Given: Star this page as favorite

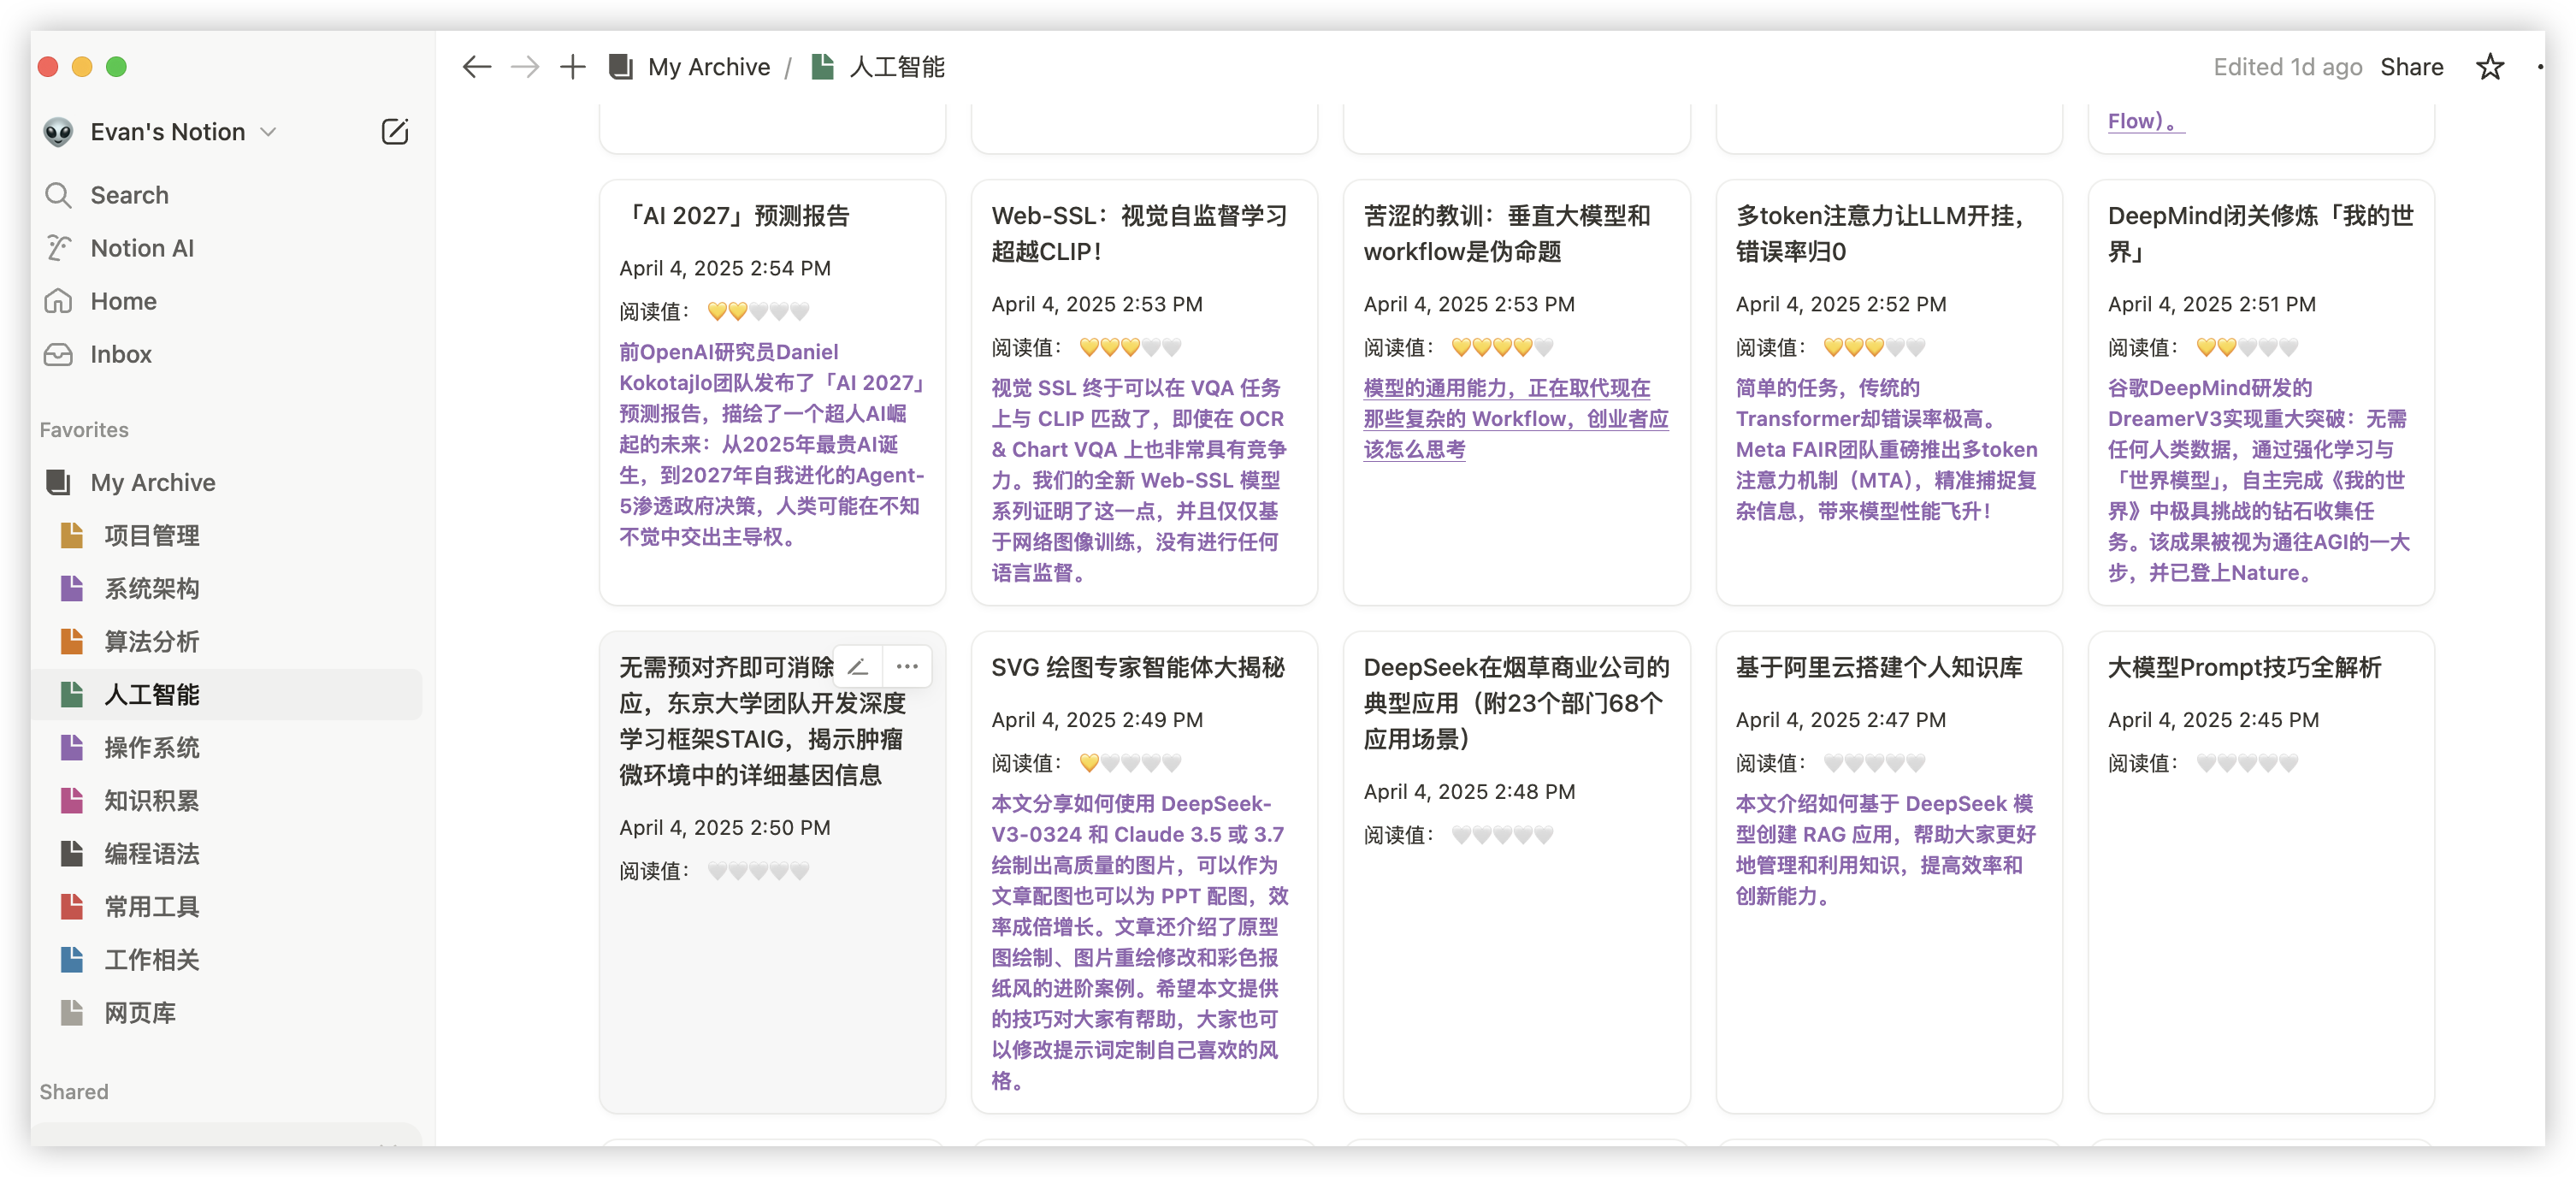Looking at the screenshot, I should click(2489, 67).
